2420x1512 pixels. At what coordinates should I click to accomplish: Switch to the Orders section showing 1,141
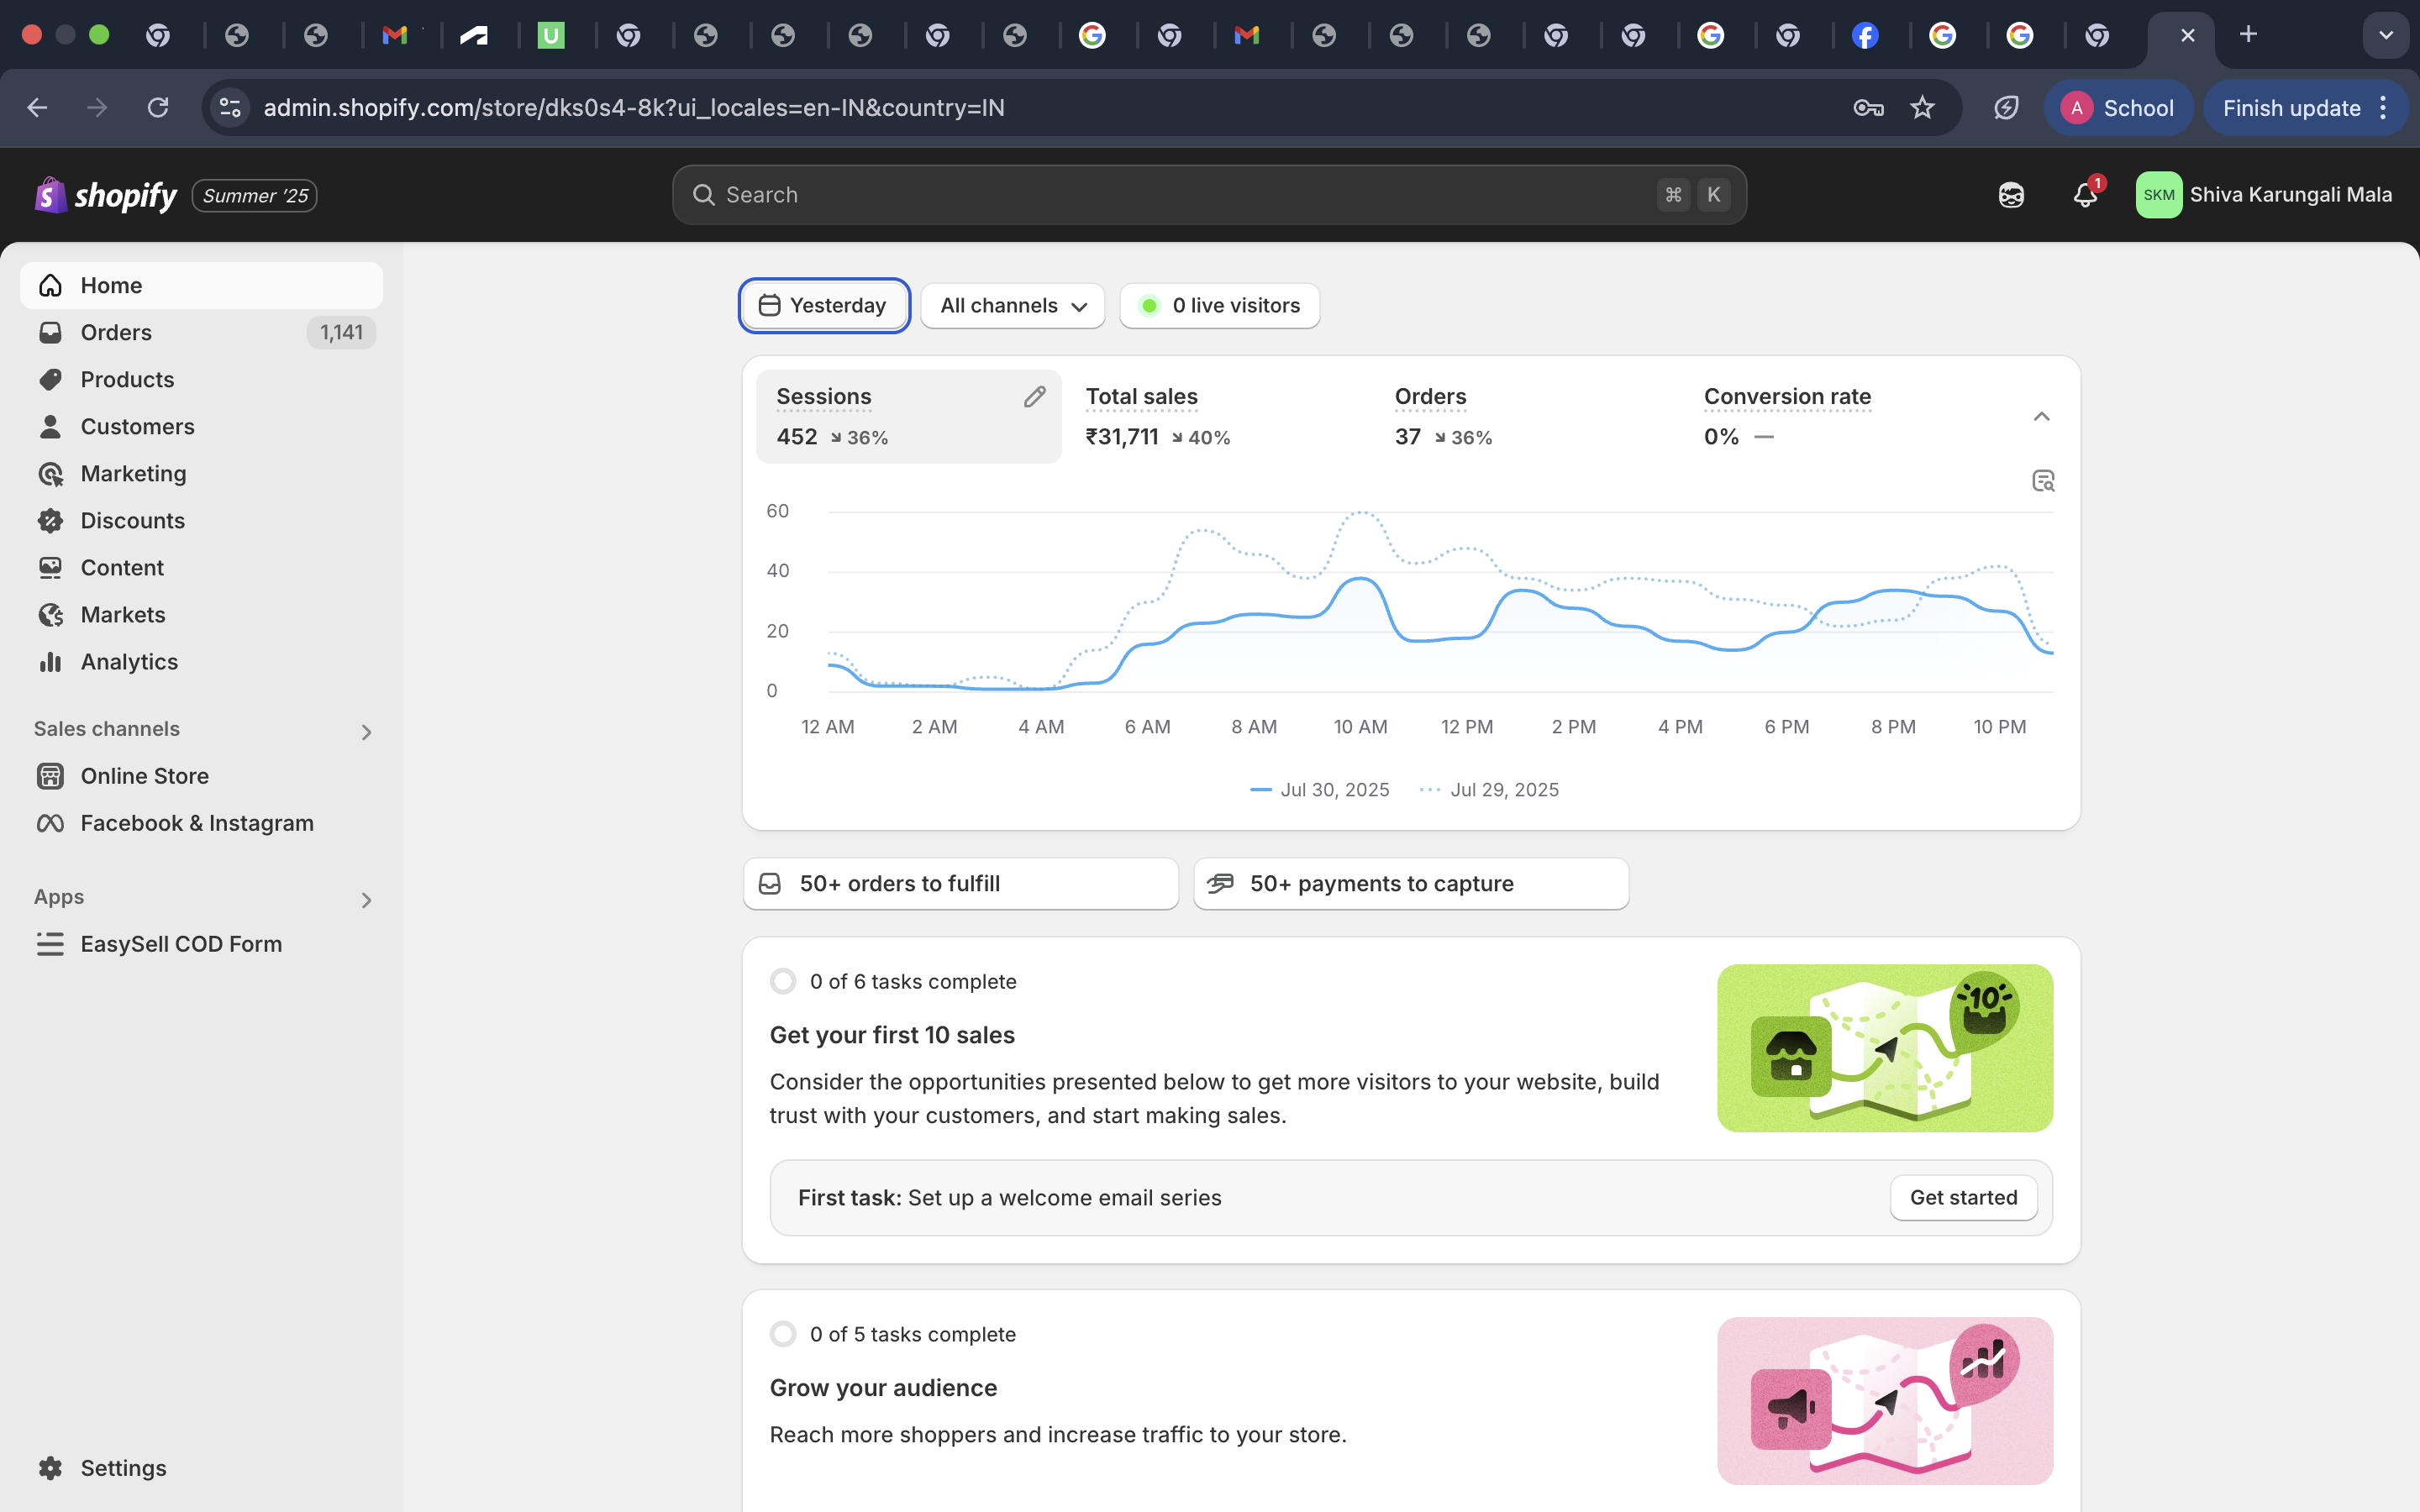coord(116,332)
